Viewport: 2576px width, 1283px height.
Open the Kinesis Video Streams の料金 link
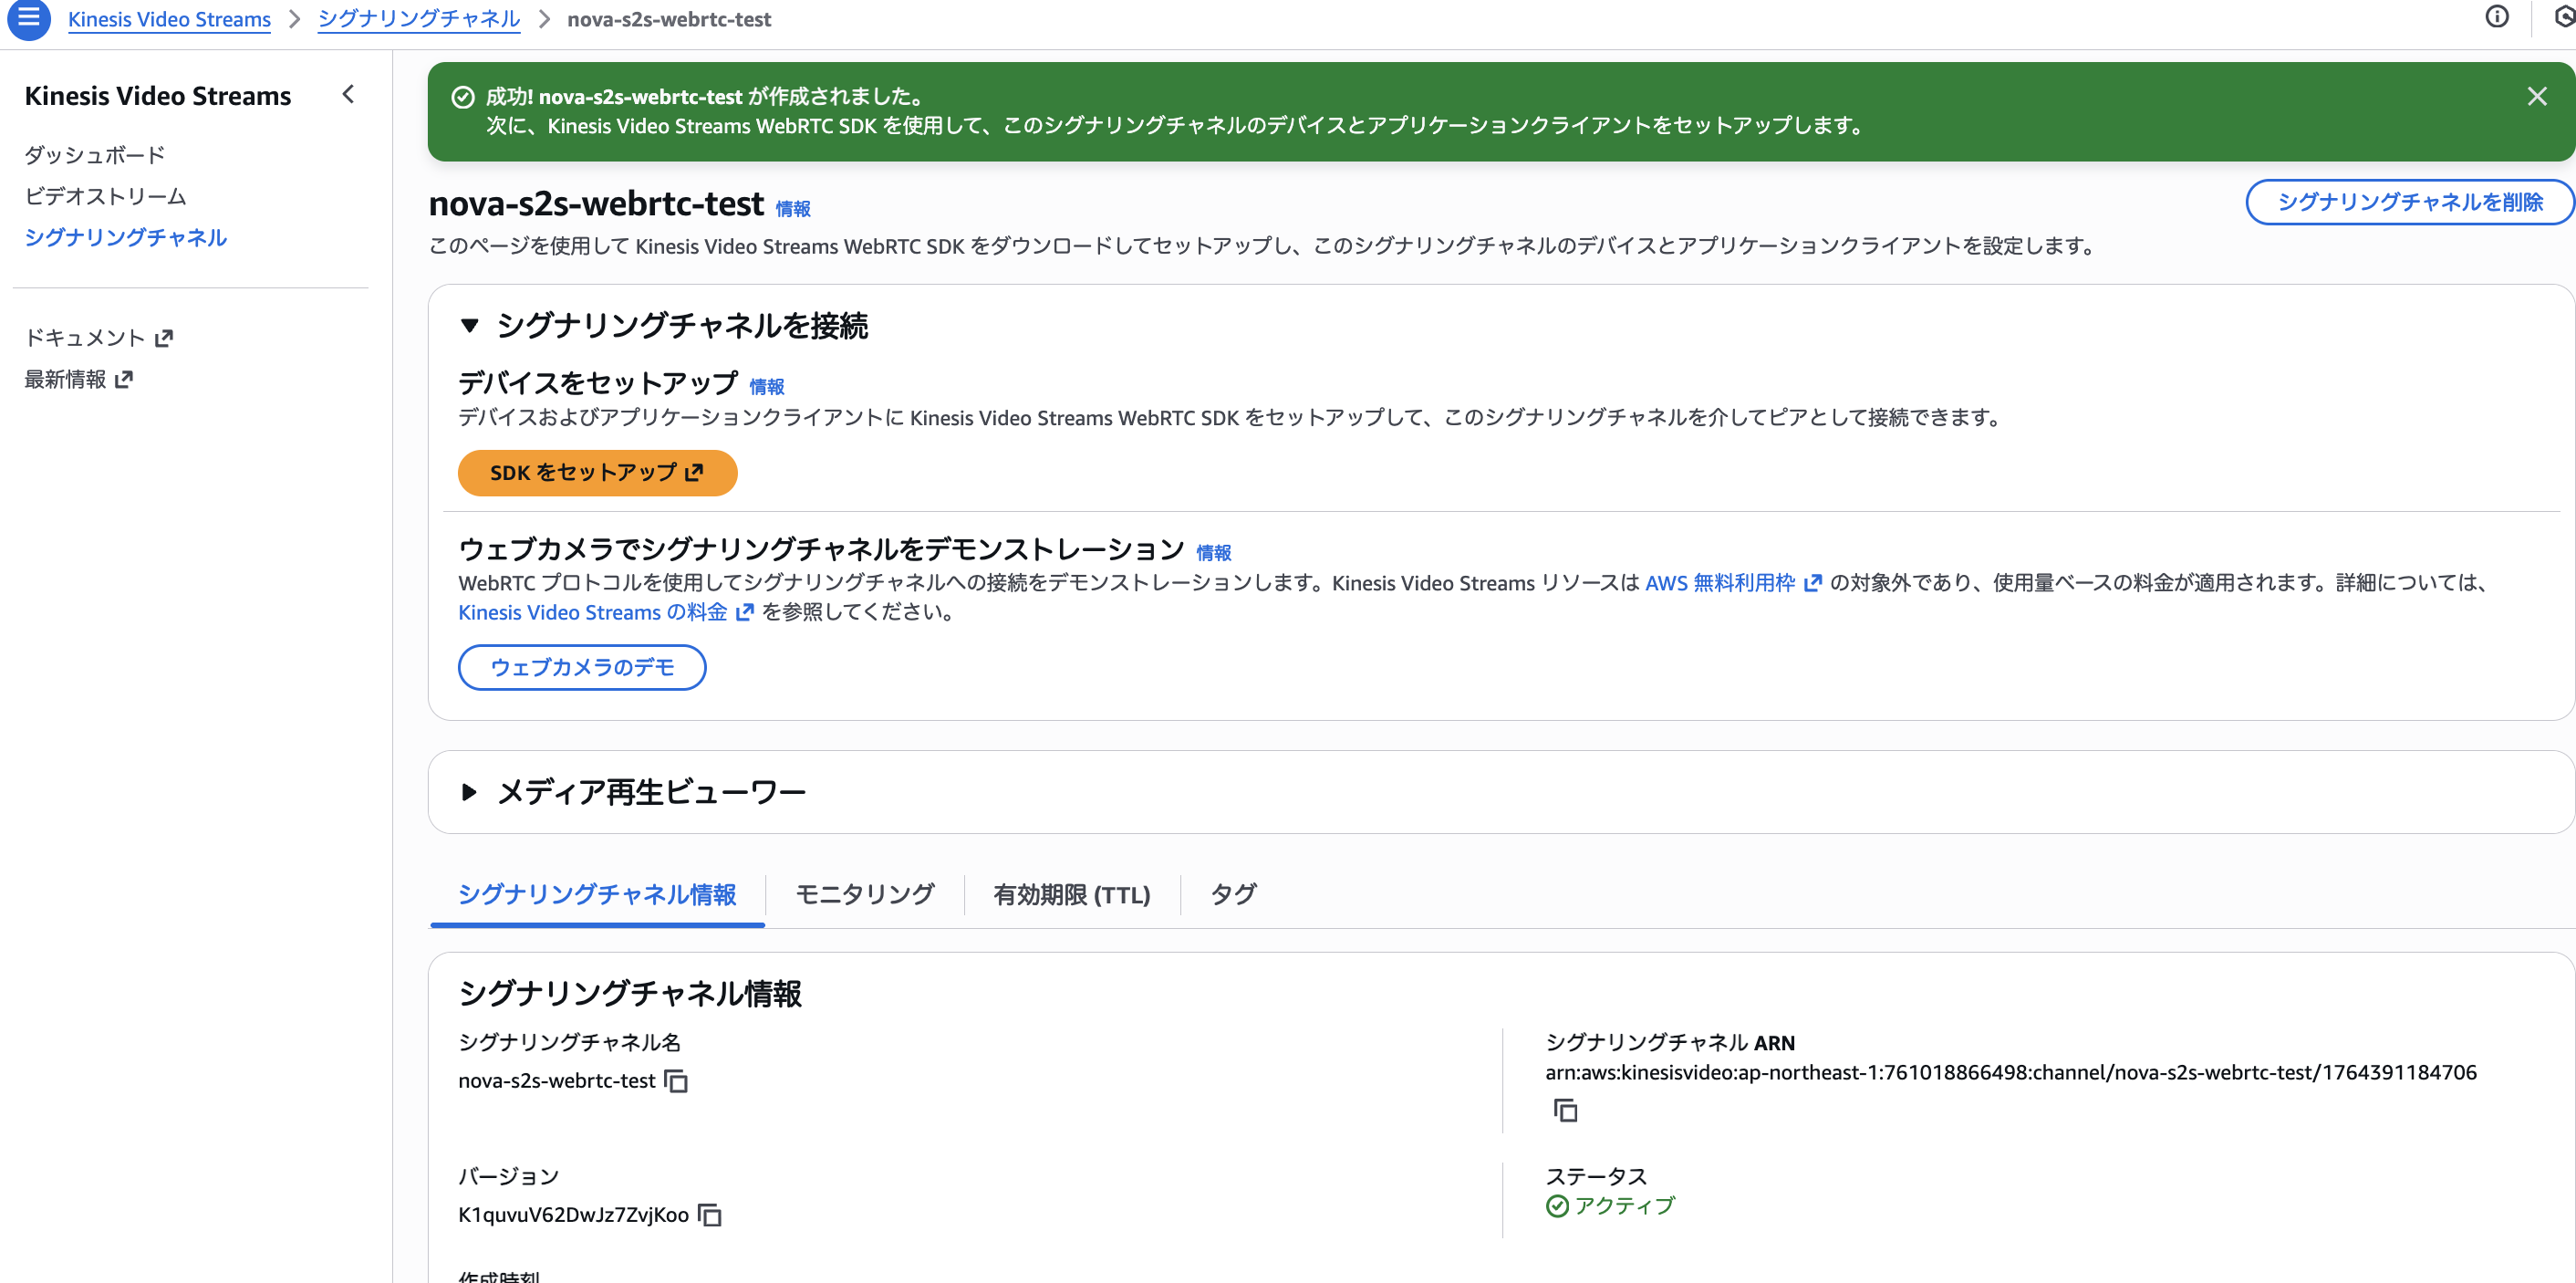click(x=592, y=612)
